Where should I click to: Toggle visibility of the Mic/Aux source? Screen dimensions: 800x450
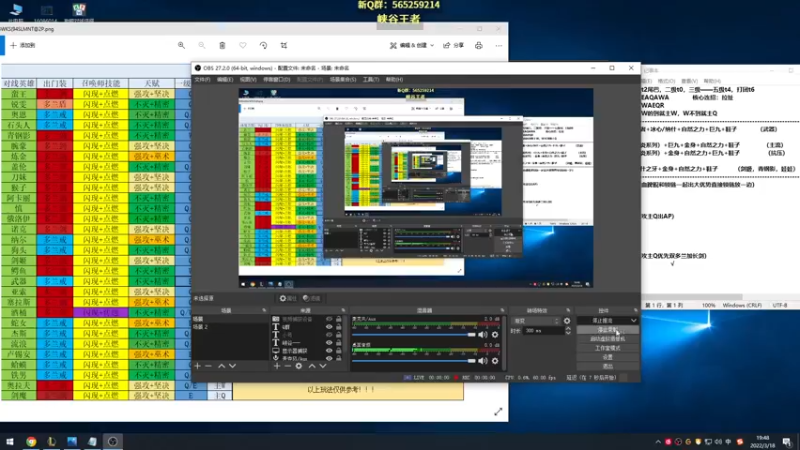329,358
